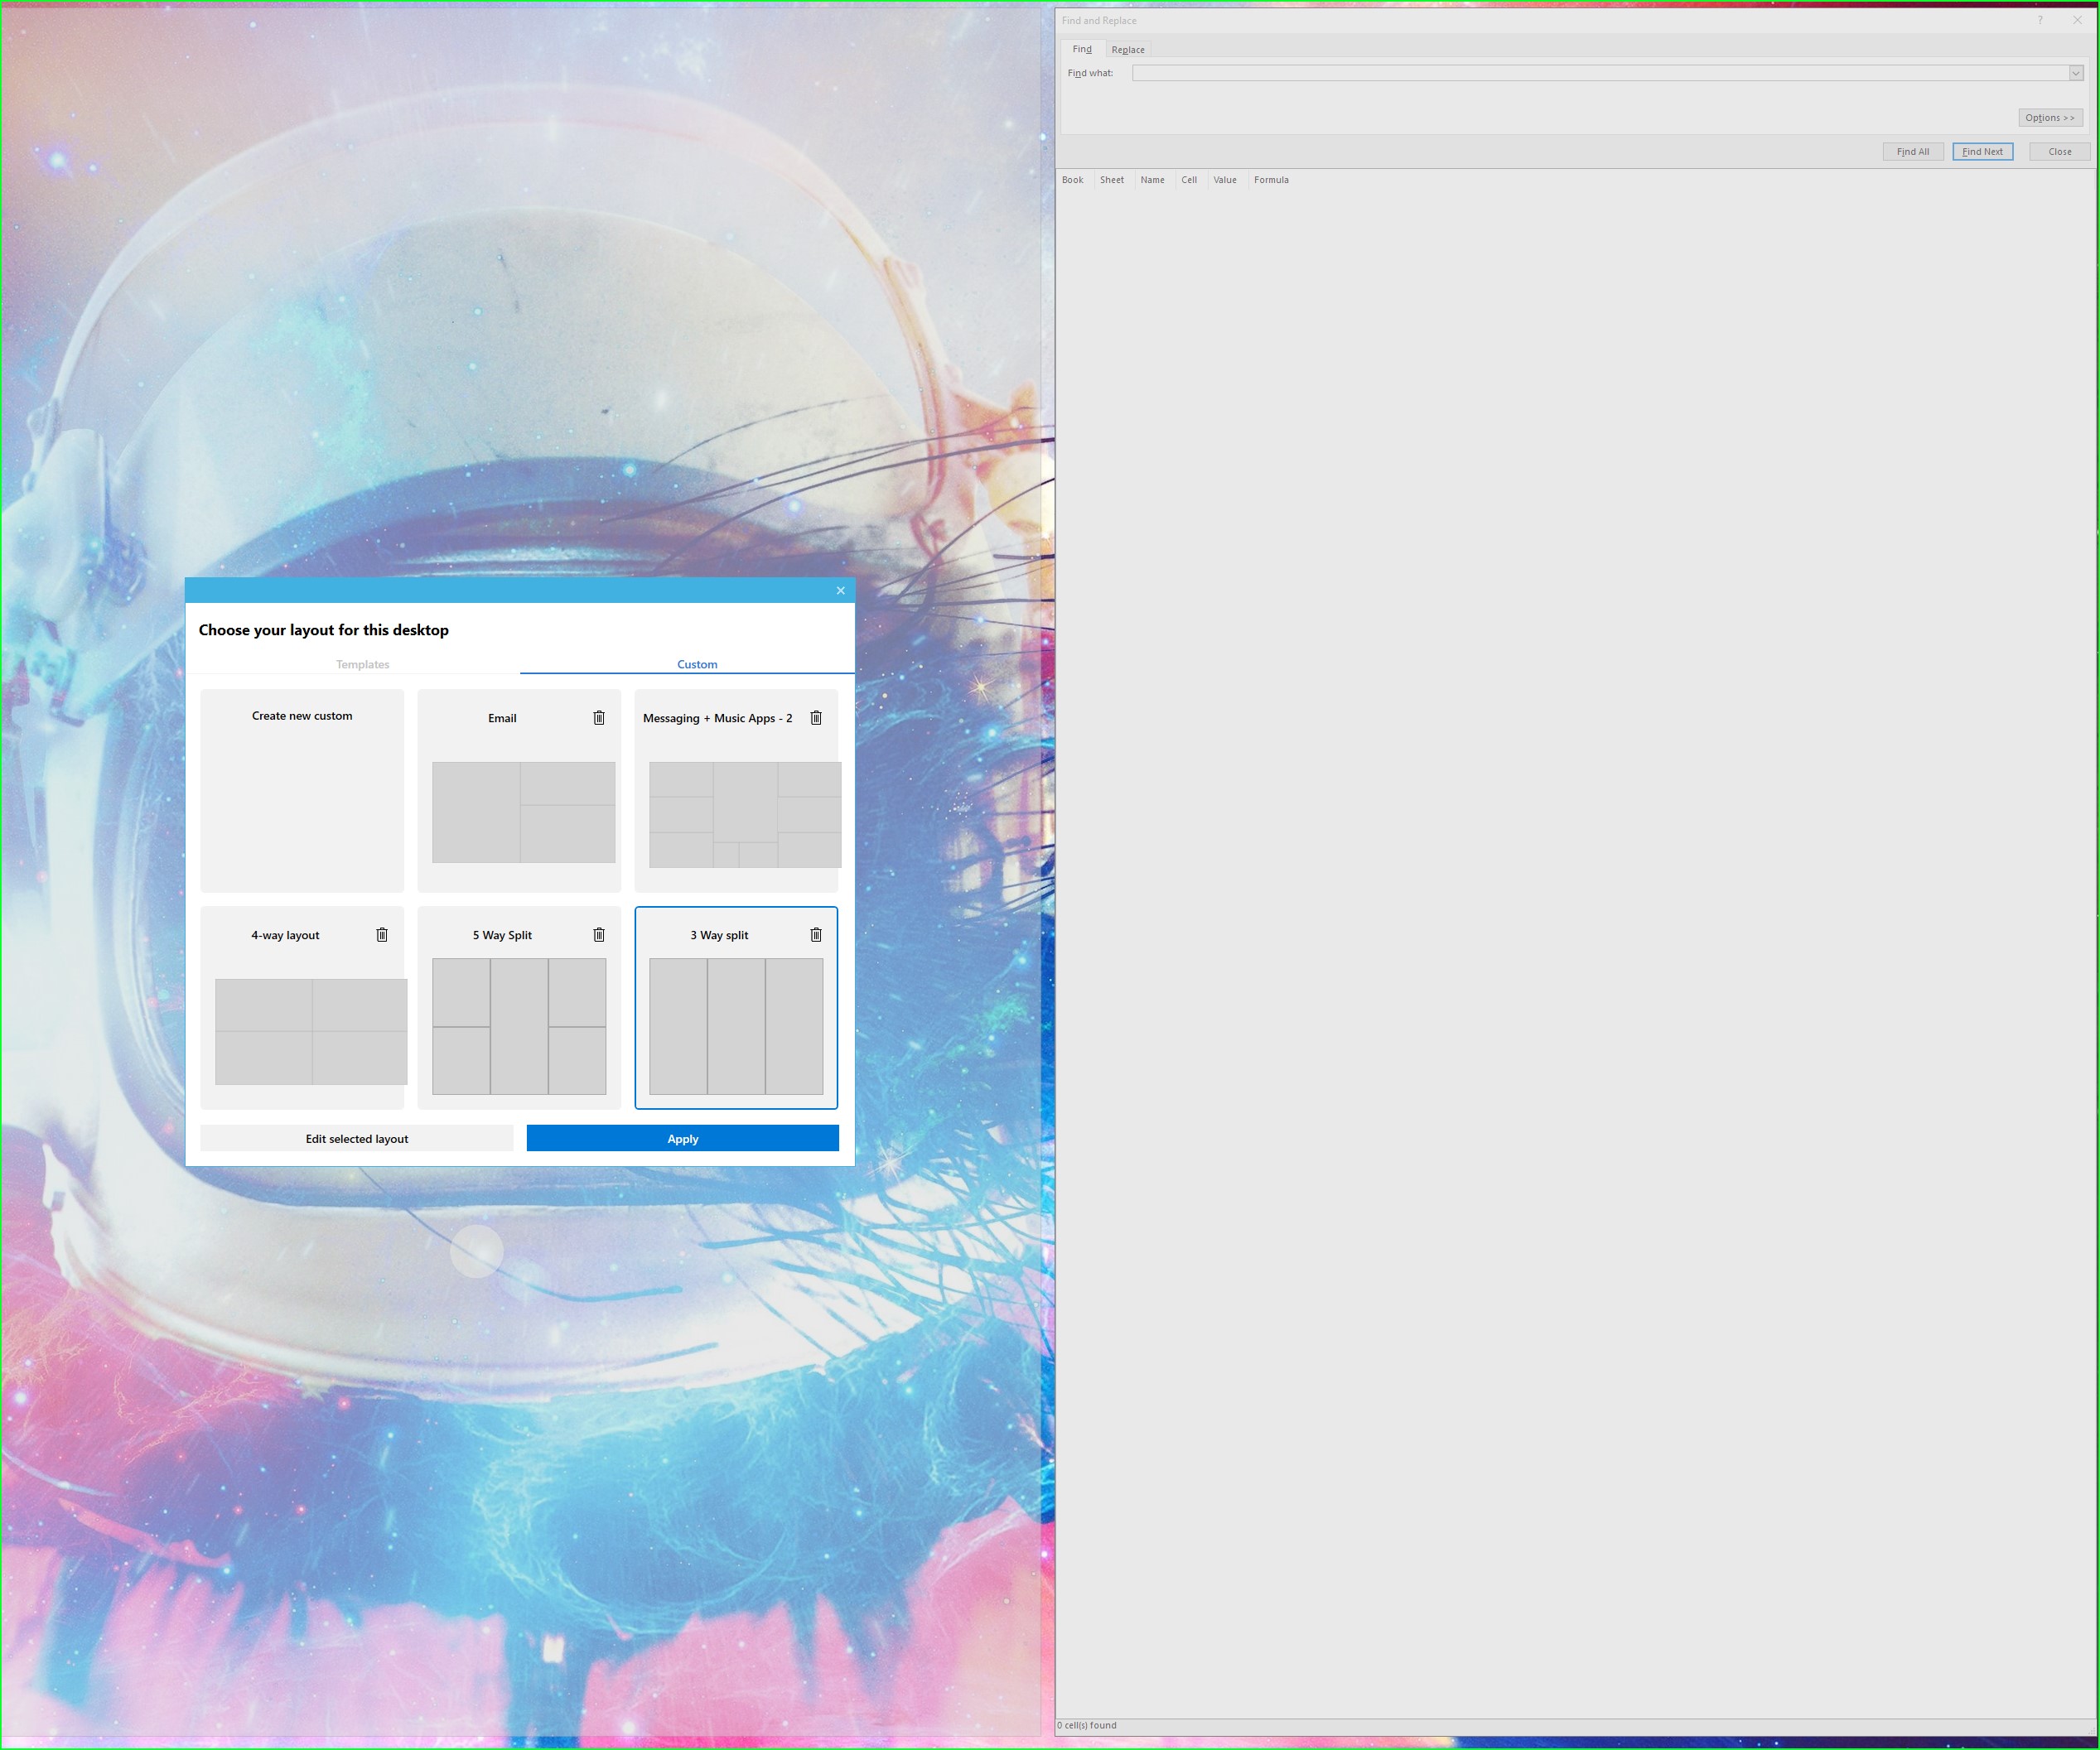Delete the 5 Way Split layout

pos(599,935)
